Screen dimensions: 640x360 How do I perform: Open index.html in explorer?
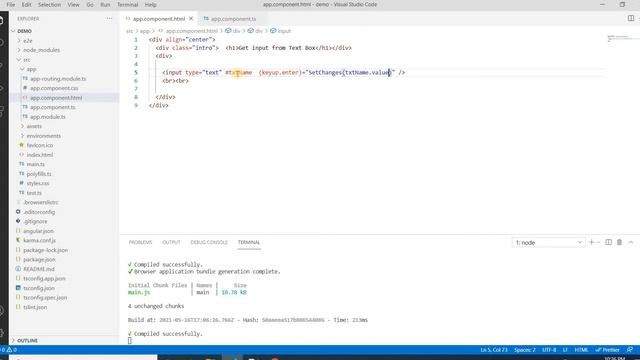40,155
